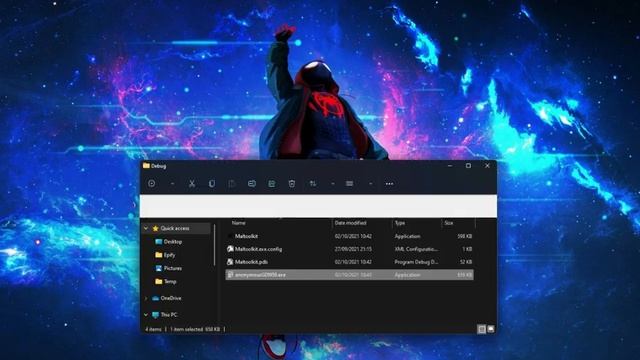
Task: Click the View layout icon
Action: tap(349, 184)
